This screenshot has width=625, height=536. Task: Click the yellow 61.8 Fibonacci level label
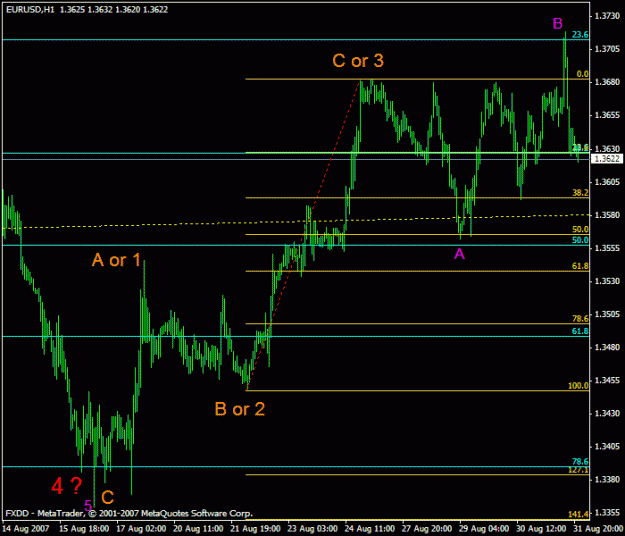point(580,266)
